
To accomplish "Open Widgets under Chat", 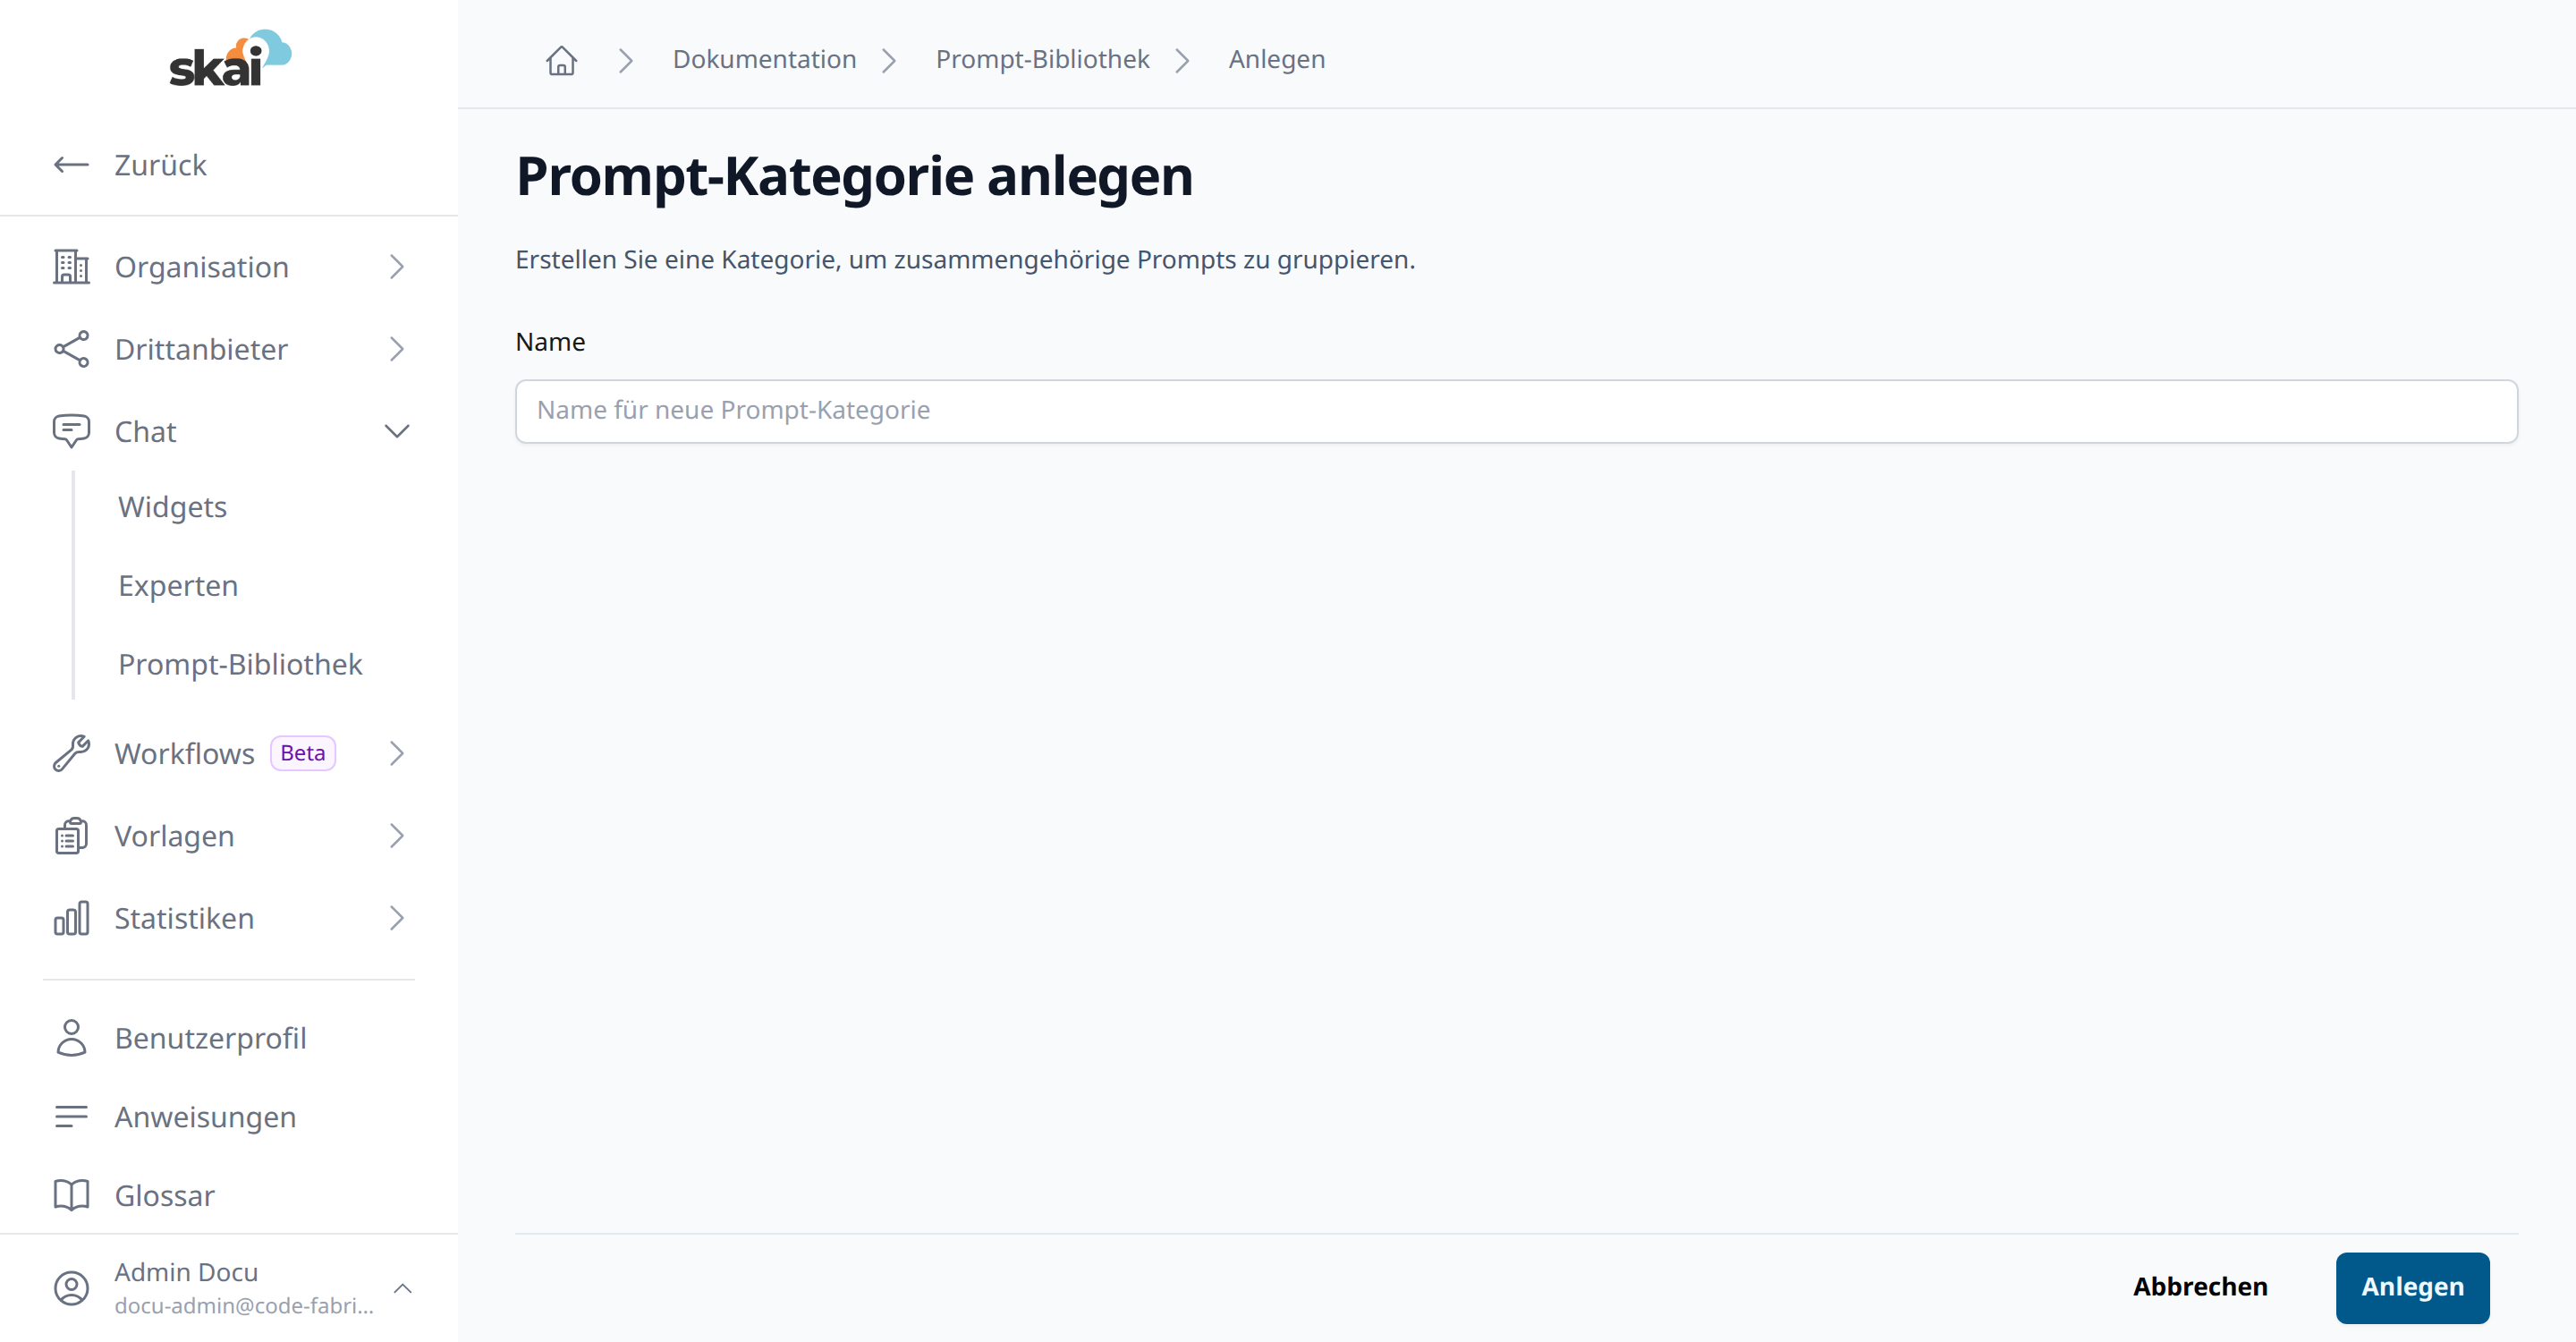I will [x=172, y=507].
